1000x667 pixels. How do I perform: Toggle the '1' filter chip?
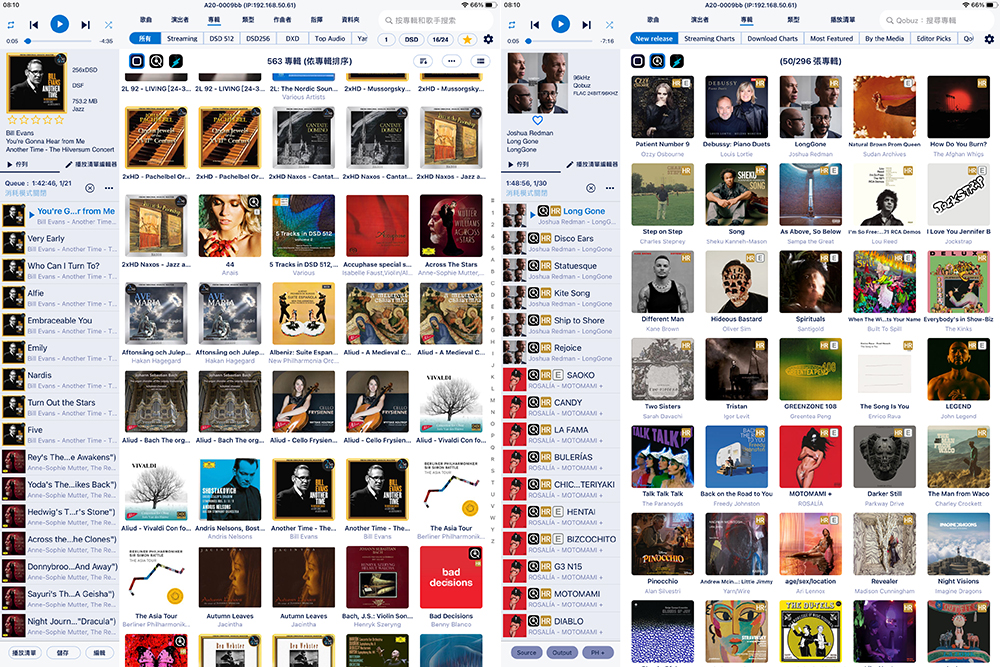pyautogui.click(x=386, y=39)
